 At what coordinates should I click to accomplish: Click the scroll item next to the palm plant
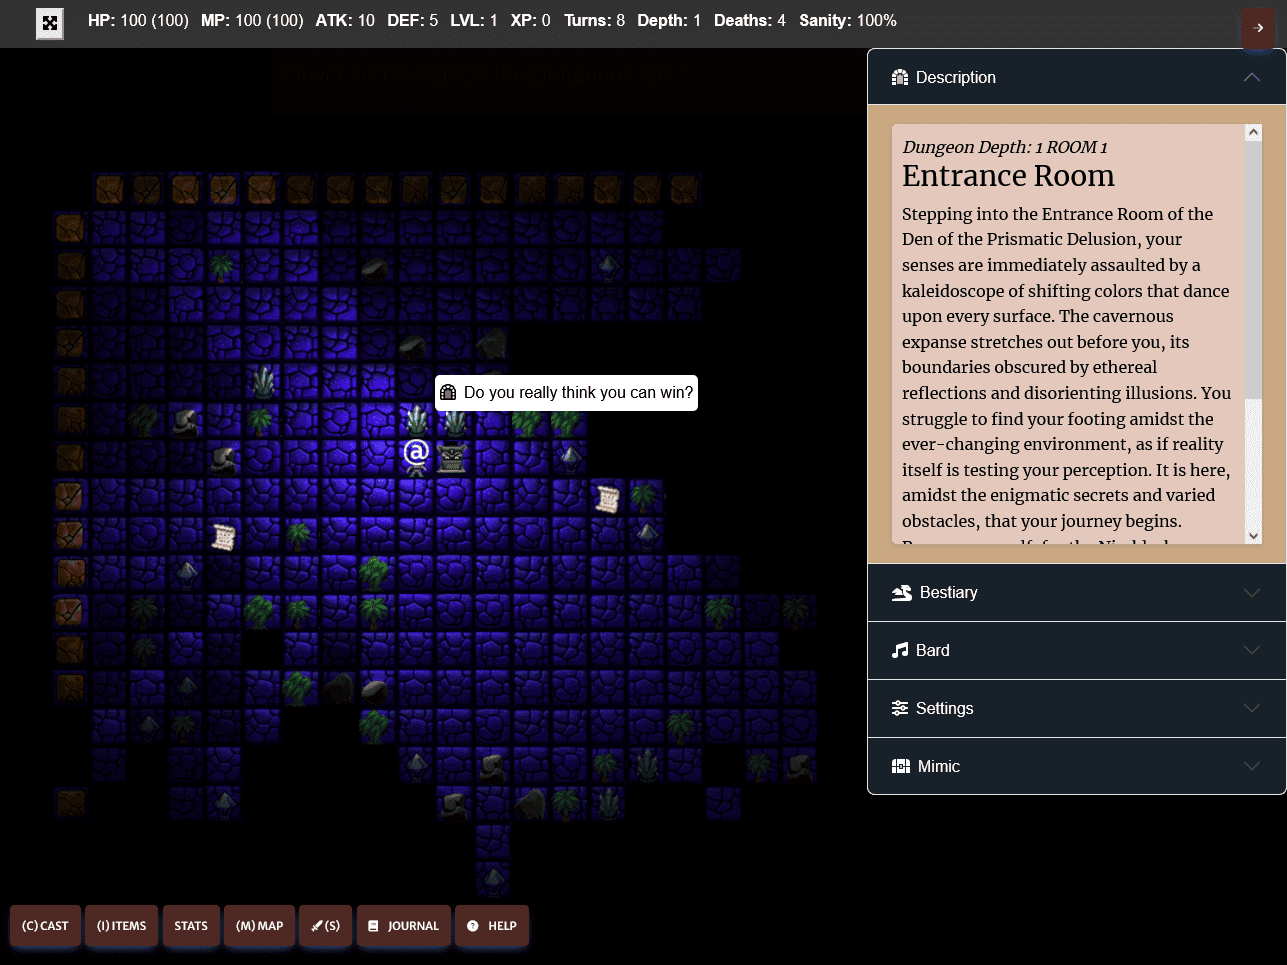coord(607,497)
